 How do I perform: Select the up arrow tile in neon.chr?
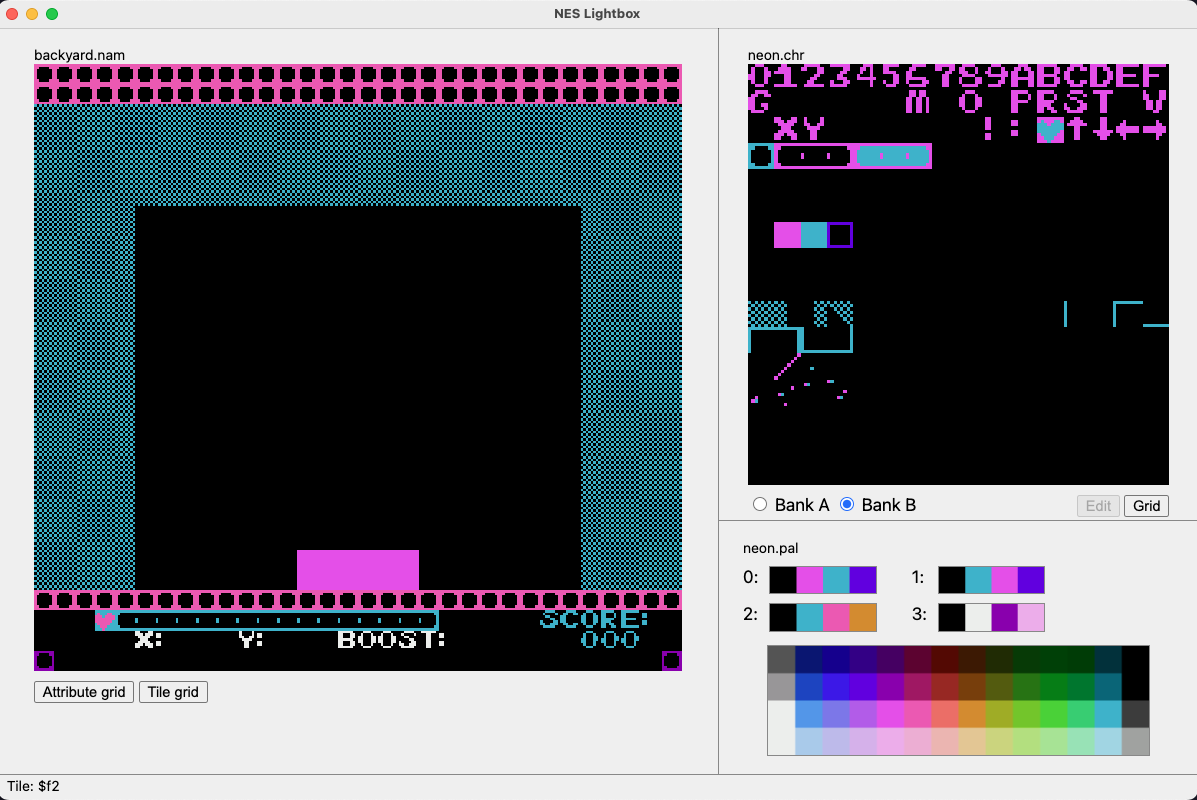(1075, 129)
